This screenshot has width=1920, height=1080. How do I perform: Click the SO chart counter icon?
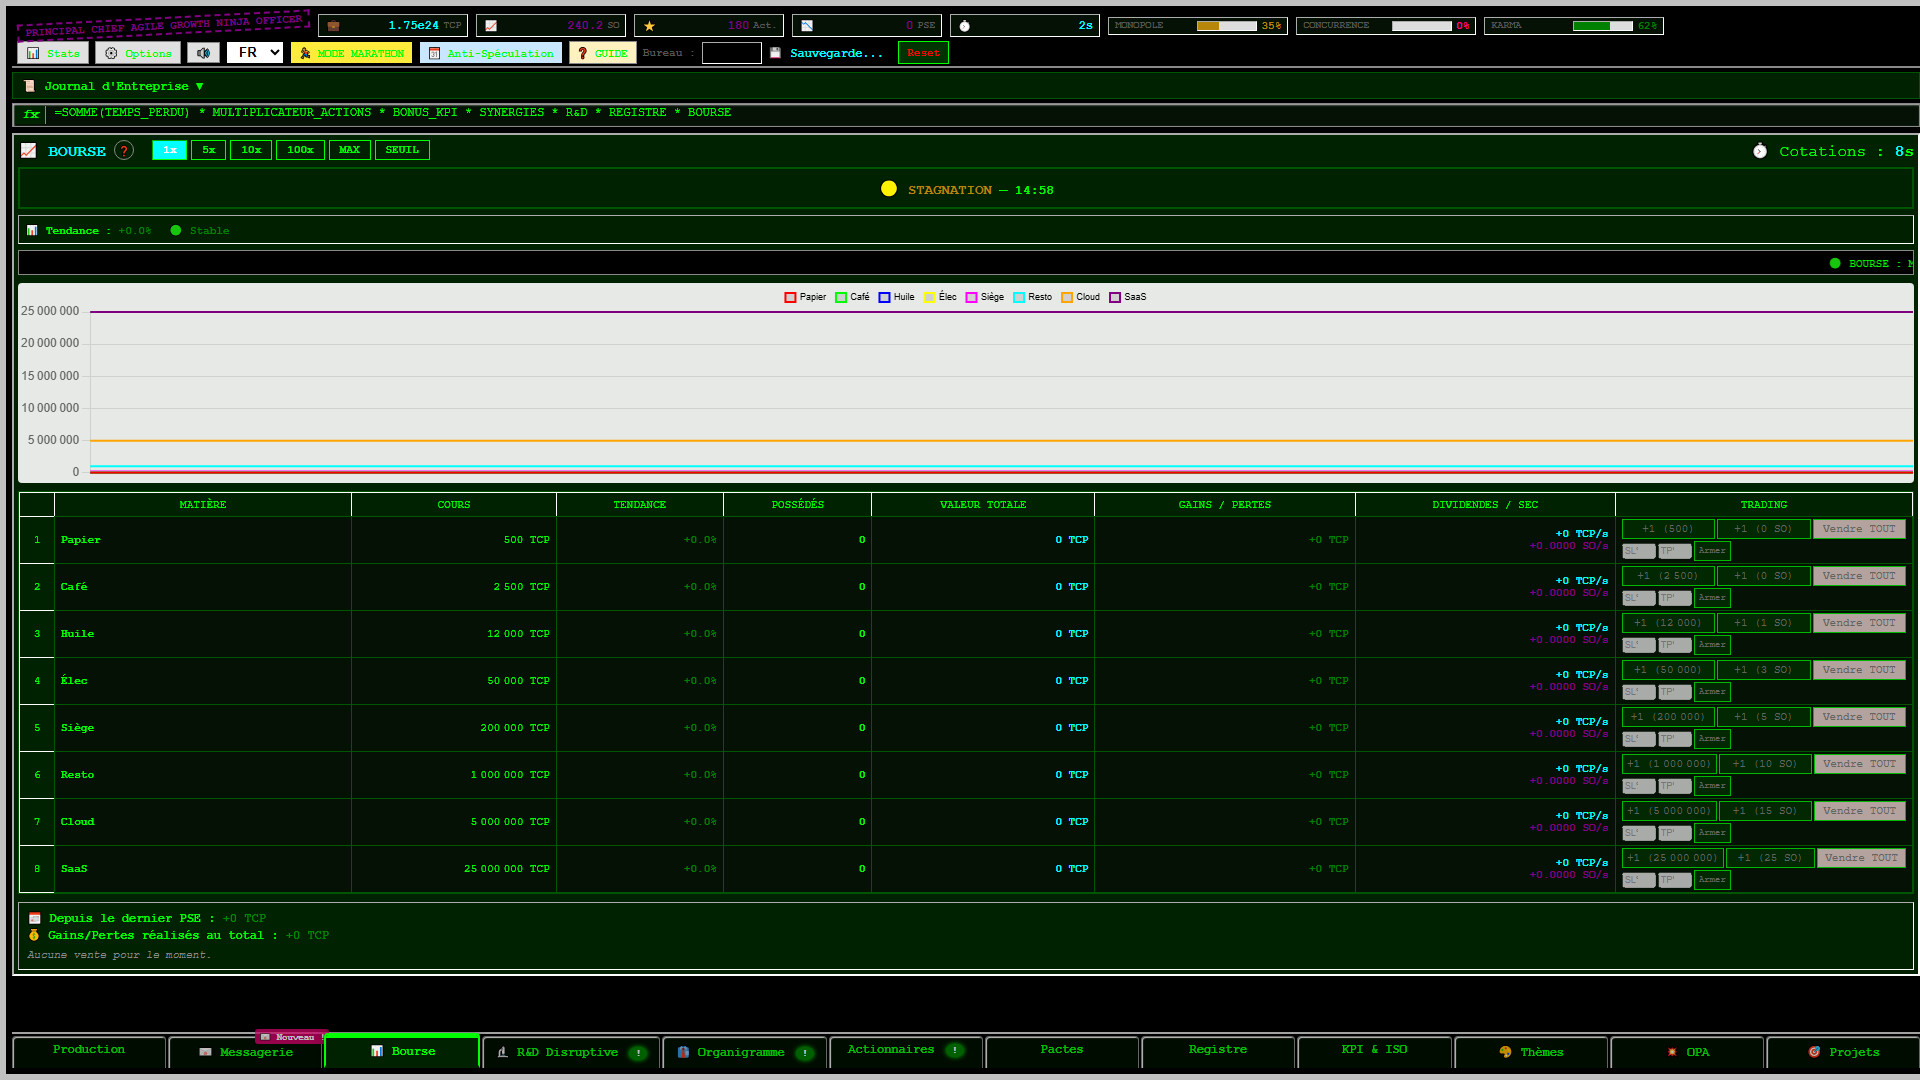pyautogui.click(x=491, y=26)
